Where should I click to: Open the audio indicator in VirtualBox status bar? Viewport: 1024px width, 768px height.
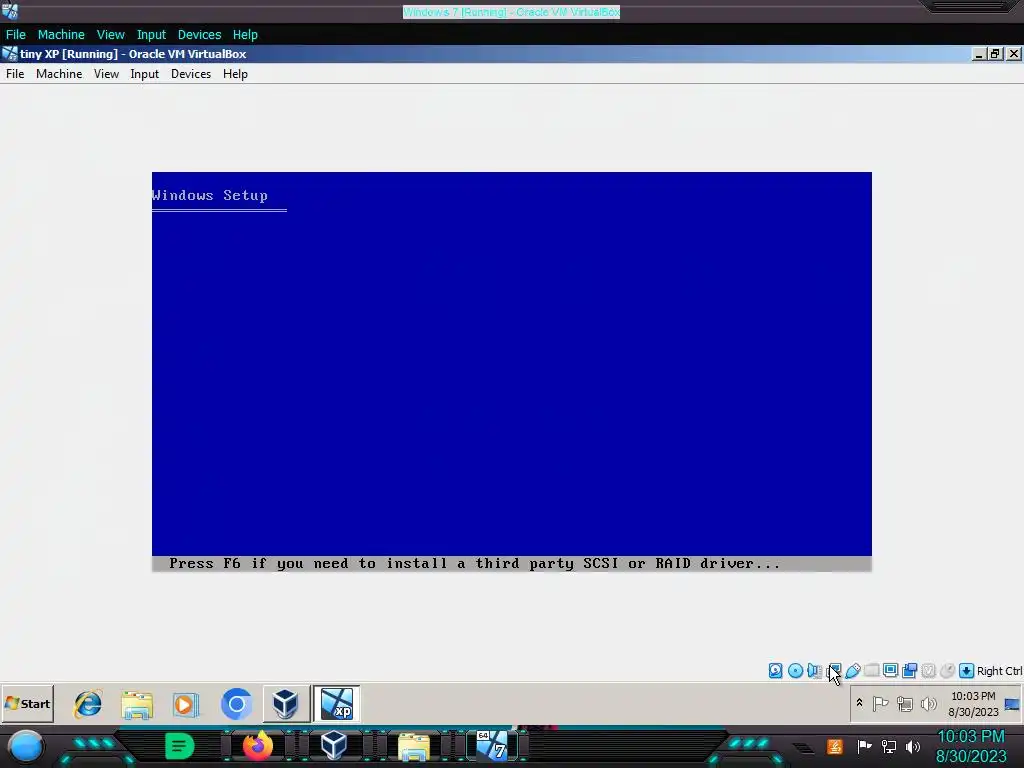pos(814,671)
